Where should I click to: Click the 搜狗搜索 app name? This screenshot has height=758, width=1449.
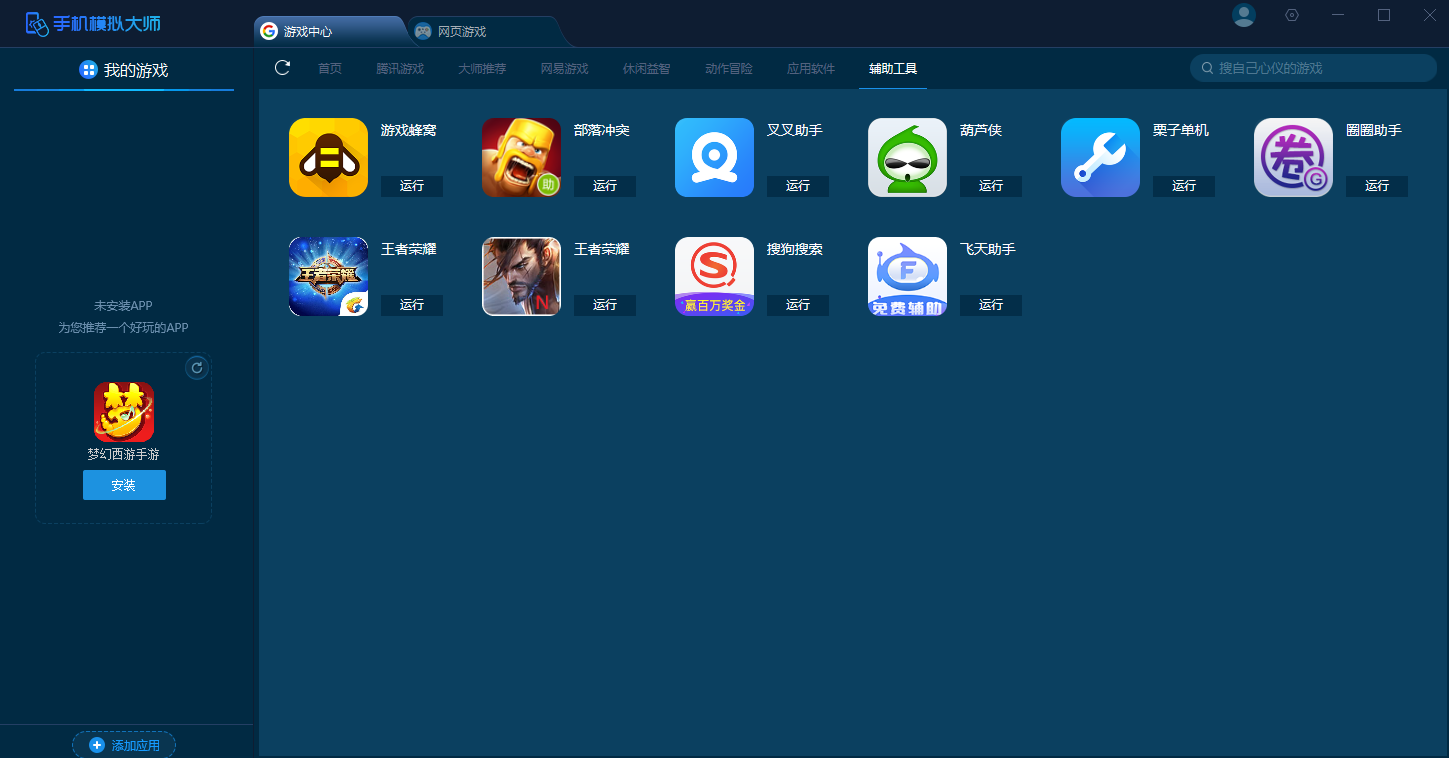pos(795,249)
